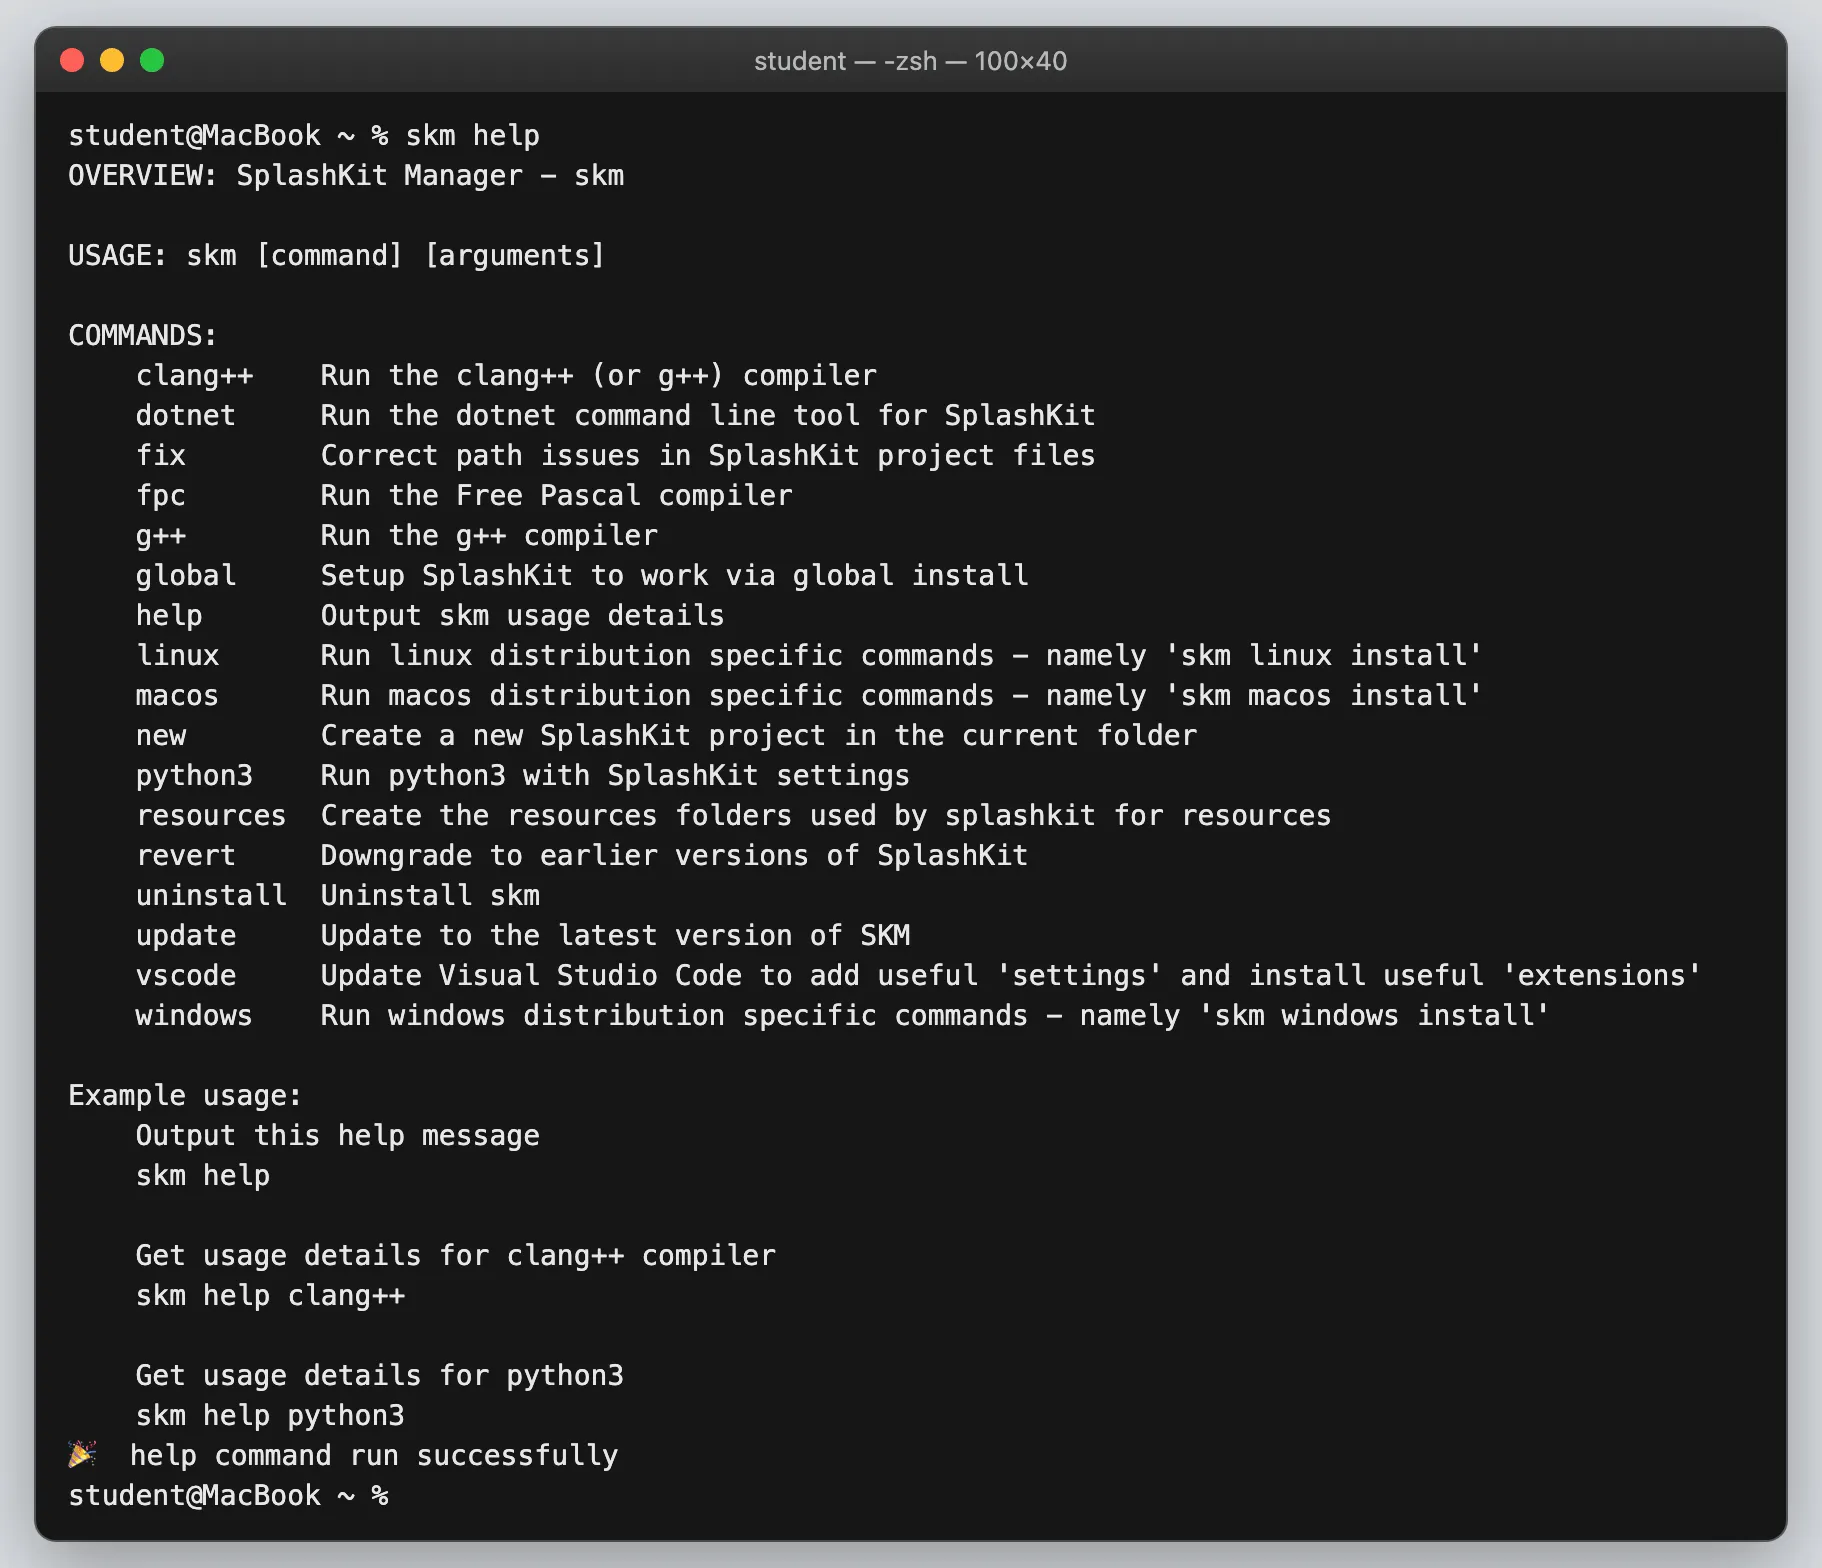
Task: Select the 'windows' command name in the list
Action: point(194,1016)
